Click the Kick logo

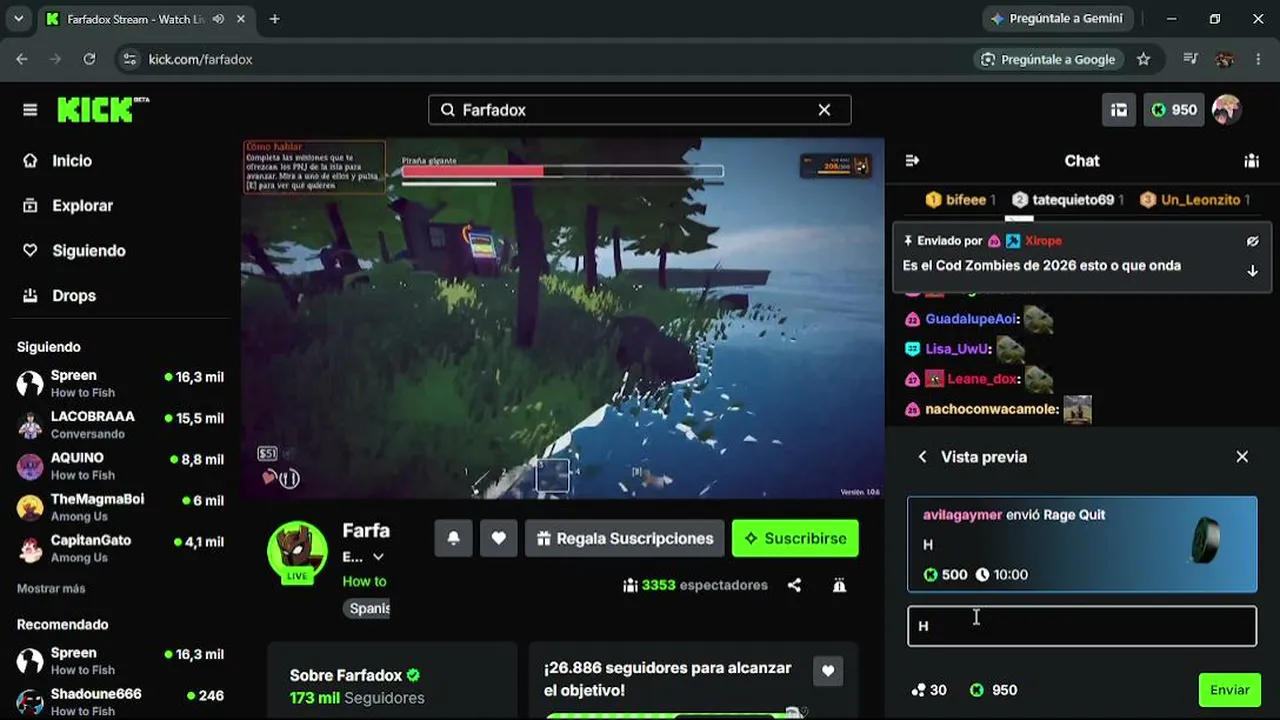click(103, 109)
